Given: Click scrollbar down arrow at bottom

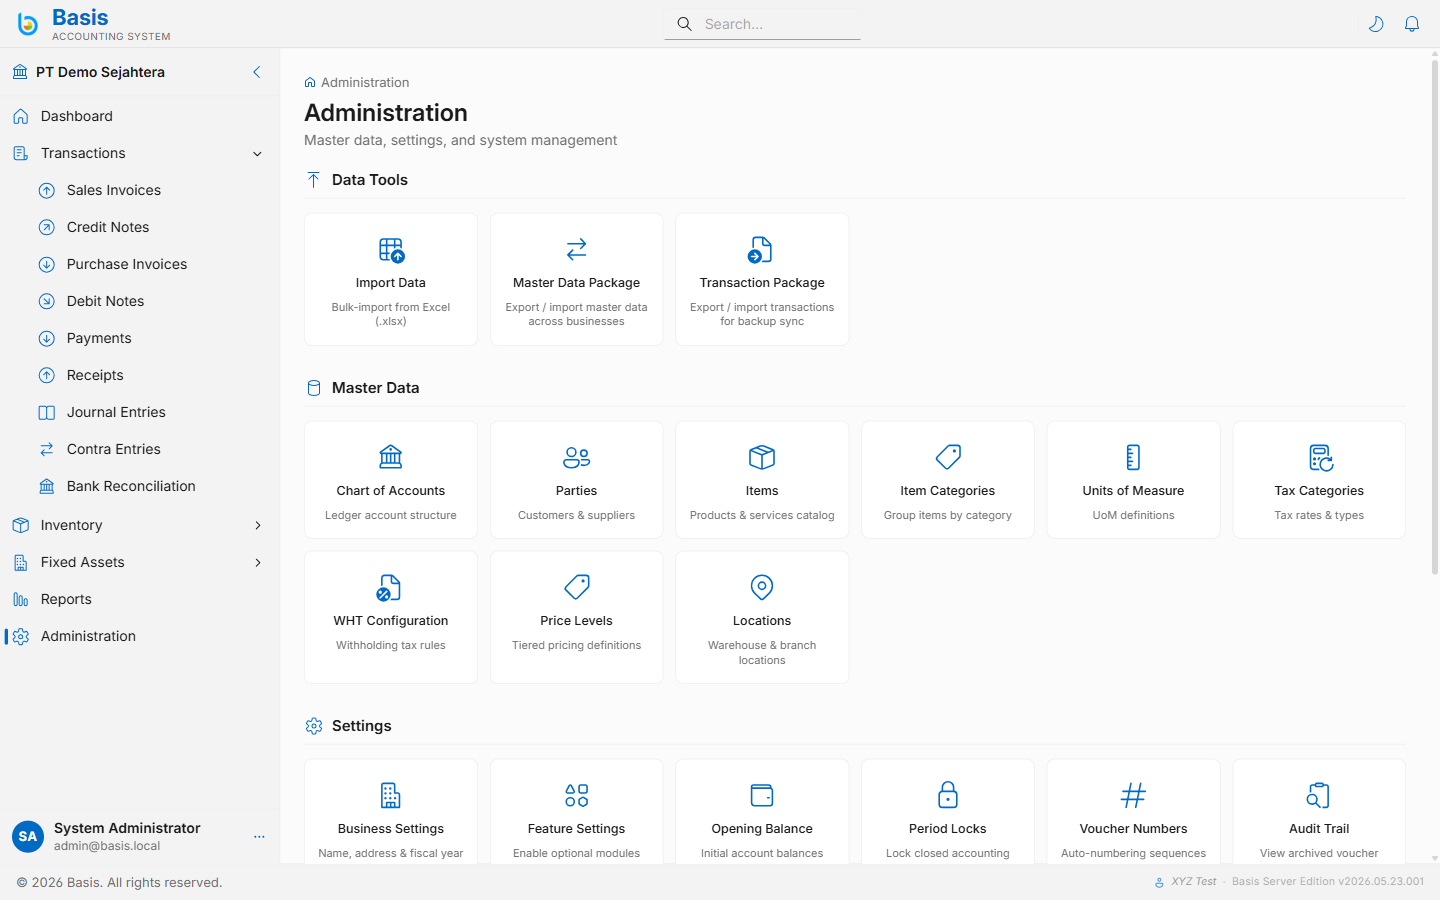Looking at the screenshot, I should (1435, 858).
